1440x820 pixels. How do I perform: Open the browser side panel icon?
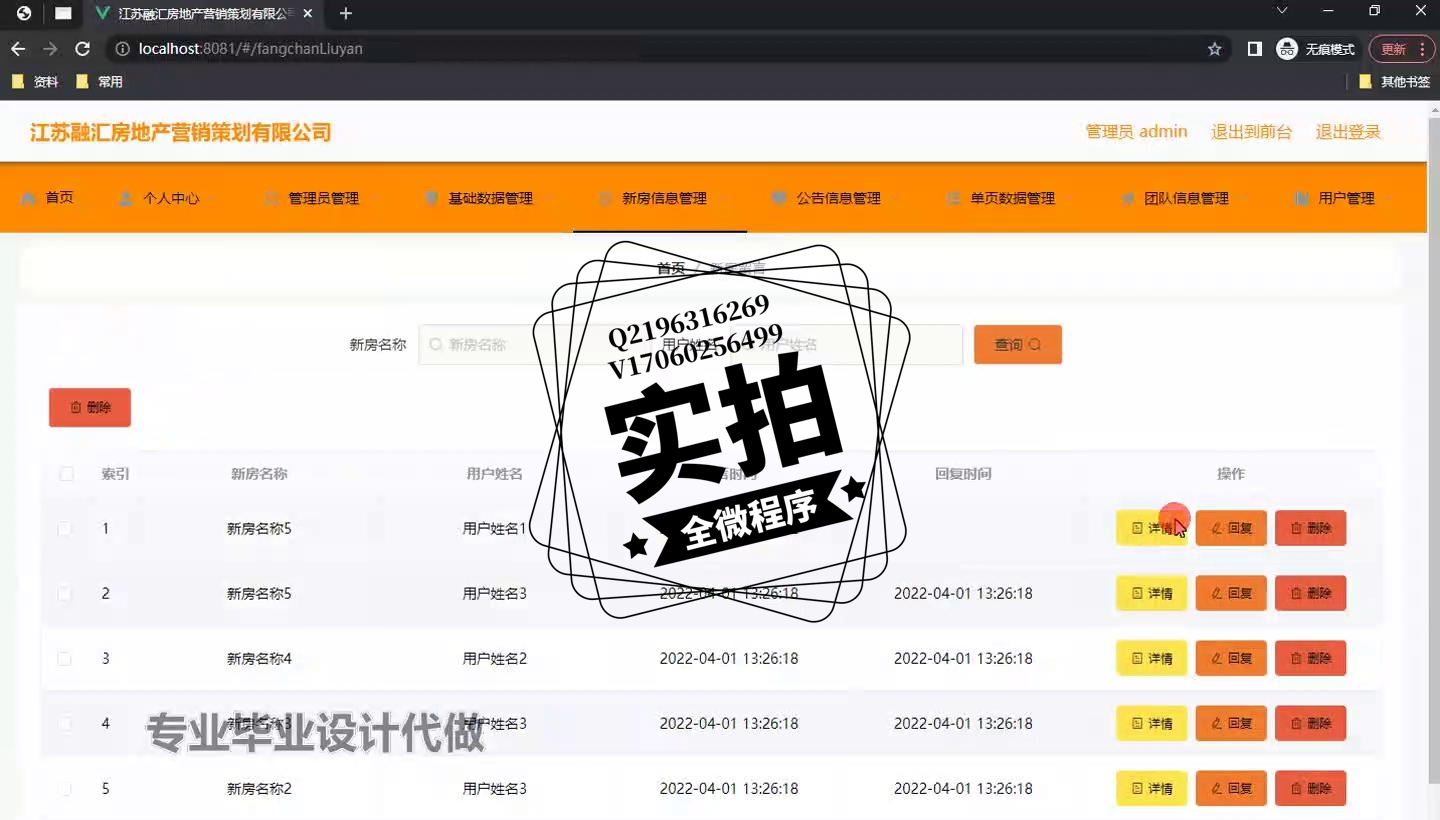1255,49
